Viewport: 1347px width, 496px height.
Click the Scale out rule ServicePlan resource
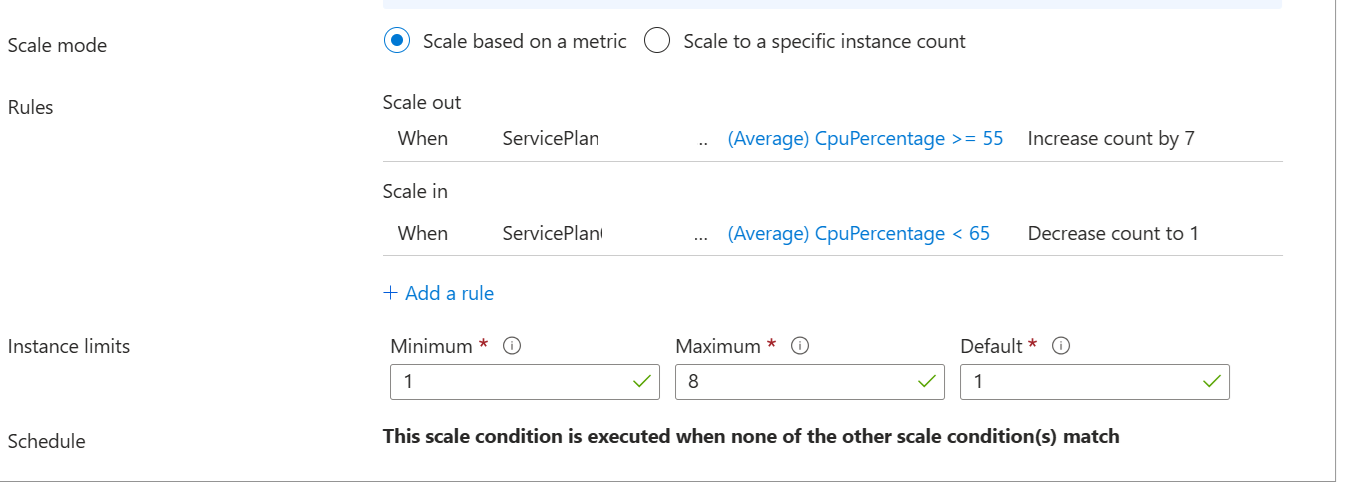pos(550,139)
